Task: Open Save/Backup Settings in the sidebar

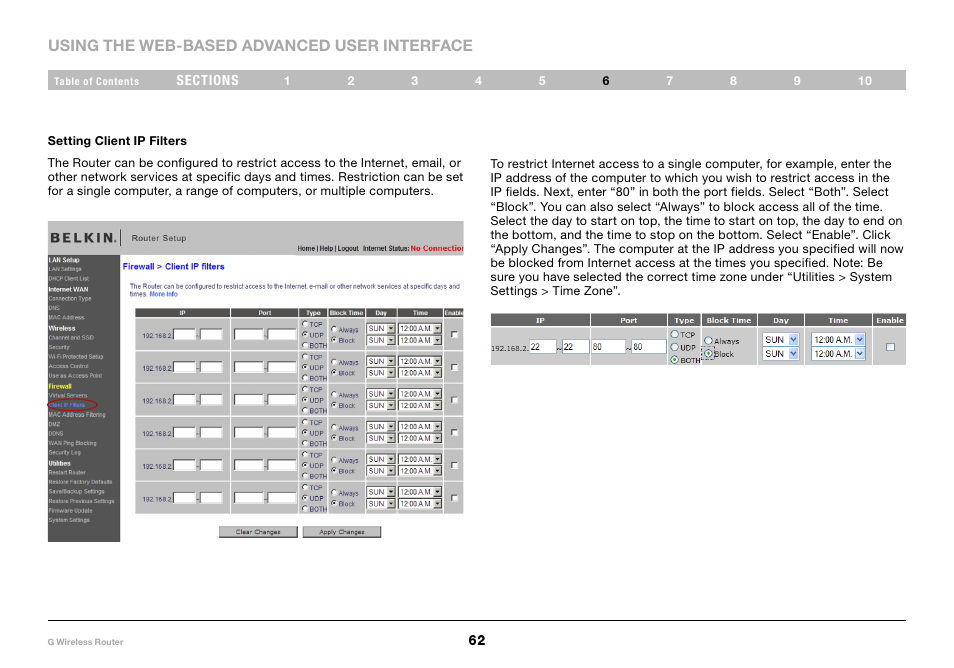Action: point(77,492)
